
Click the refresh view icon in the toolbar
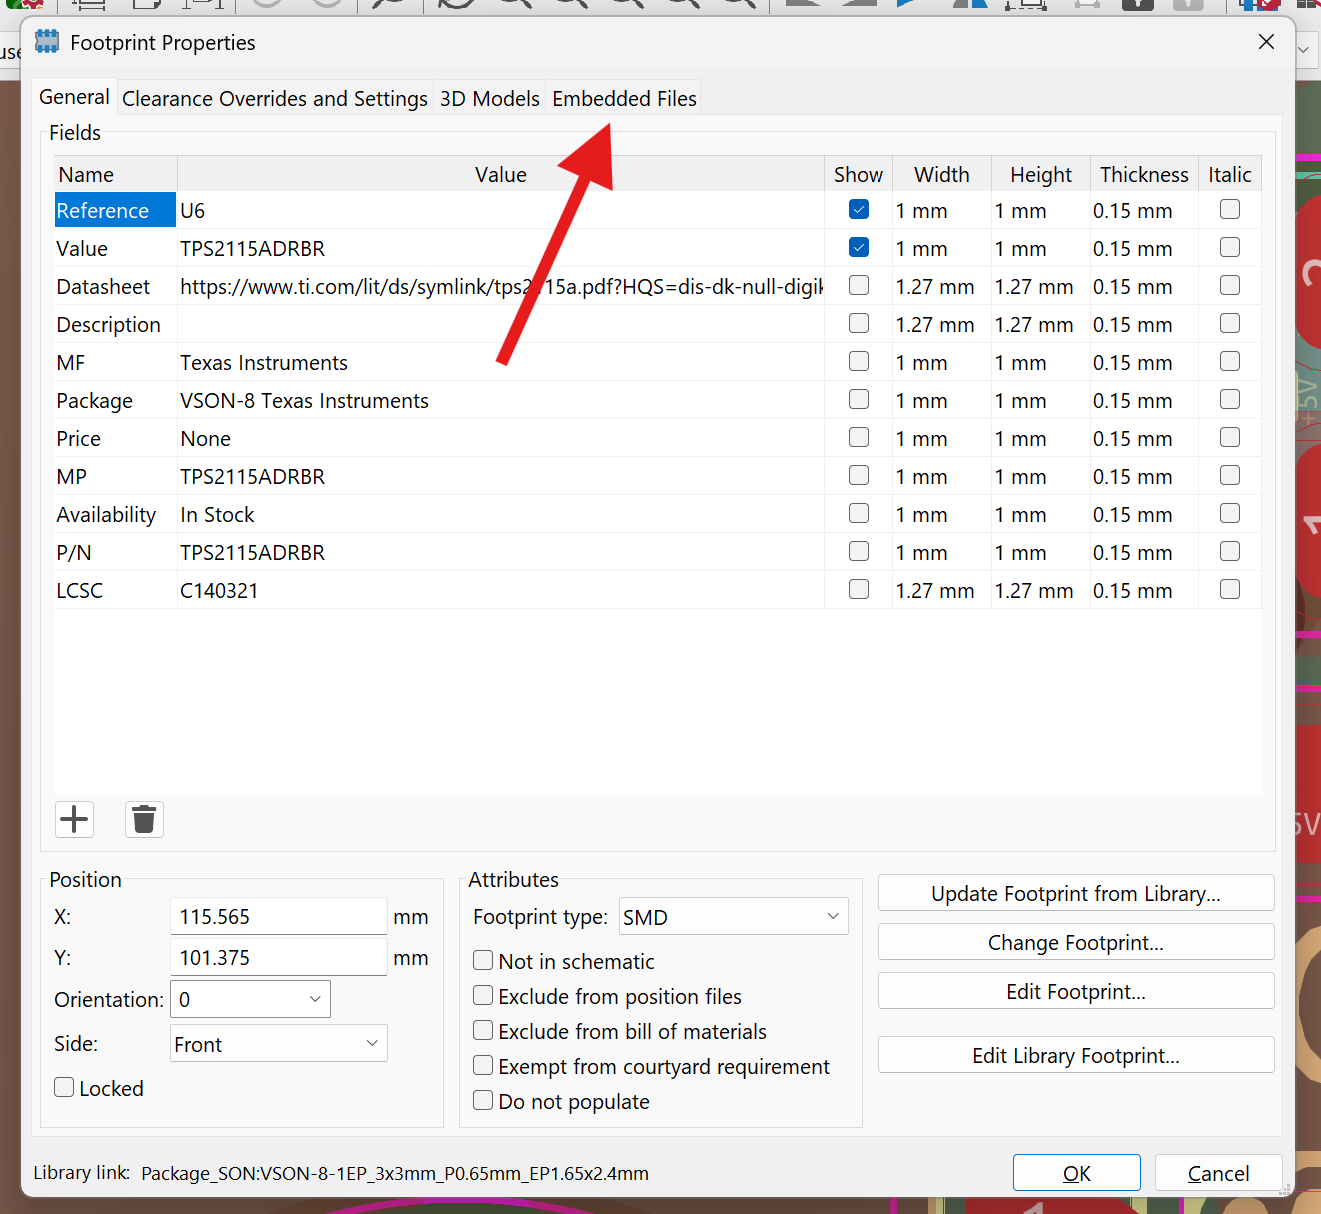point(455,6)
